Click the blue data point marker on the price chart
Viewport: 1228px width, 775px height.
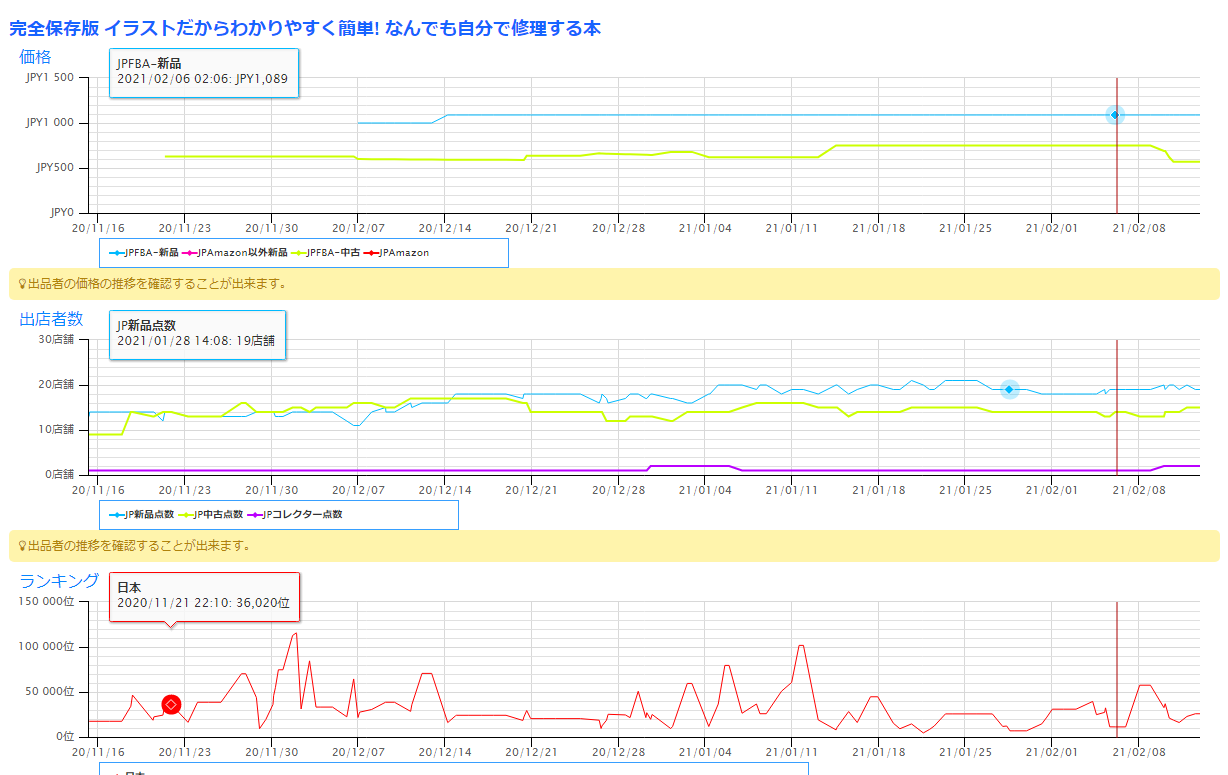click(x=1114, y=115)
